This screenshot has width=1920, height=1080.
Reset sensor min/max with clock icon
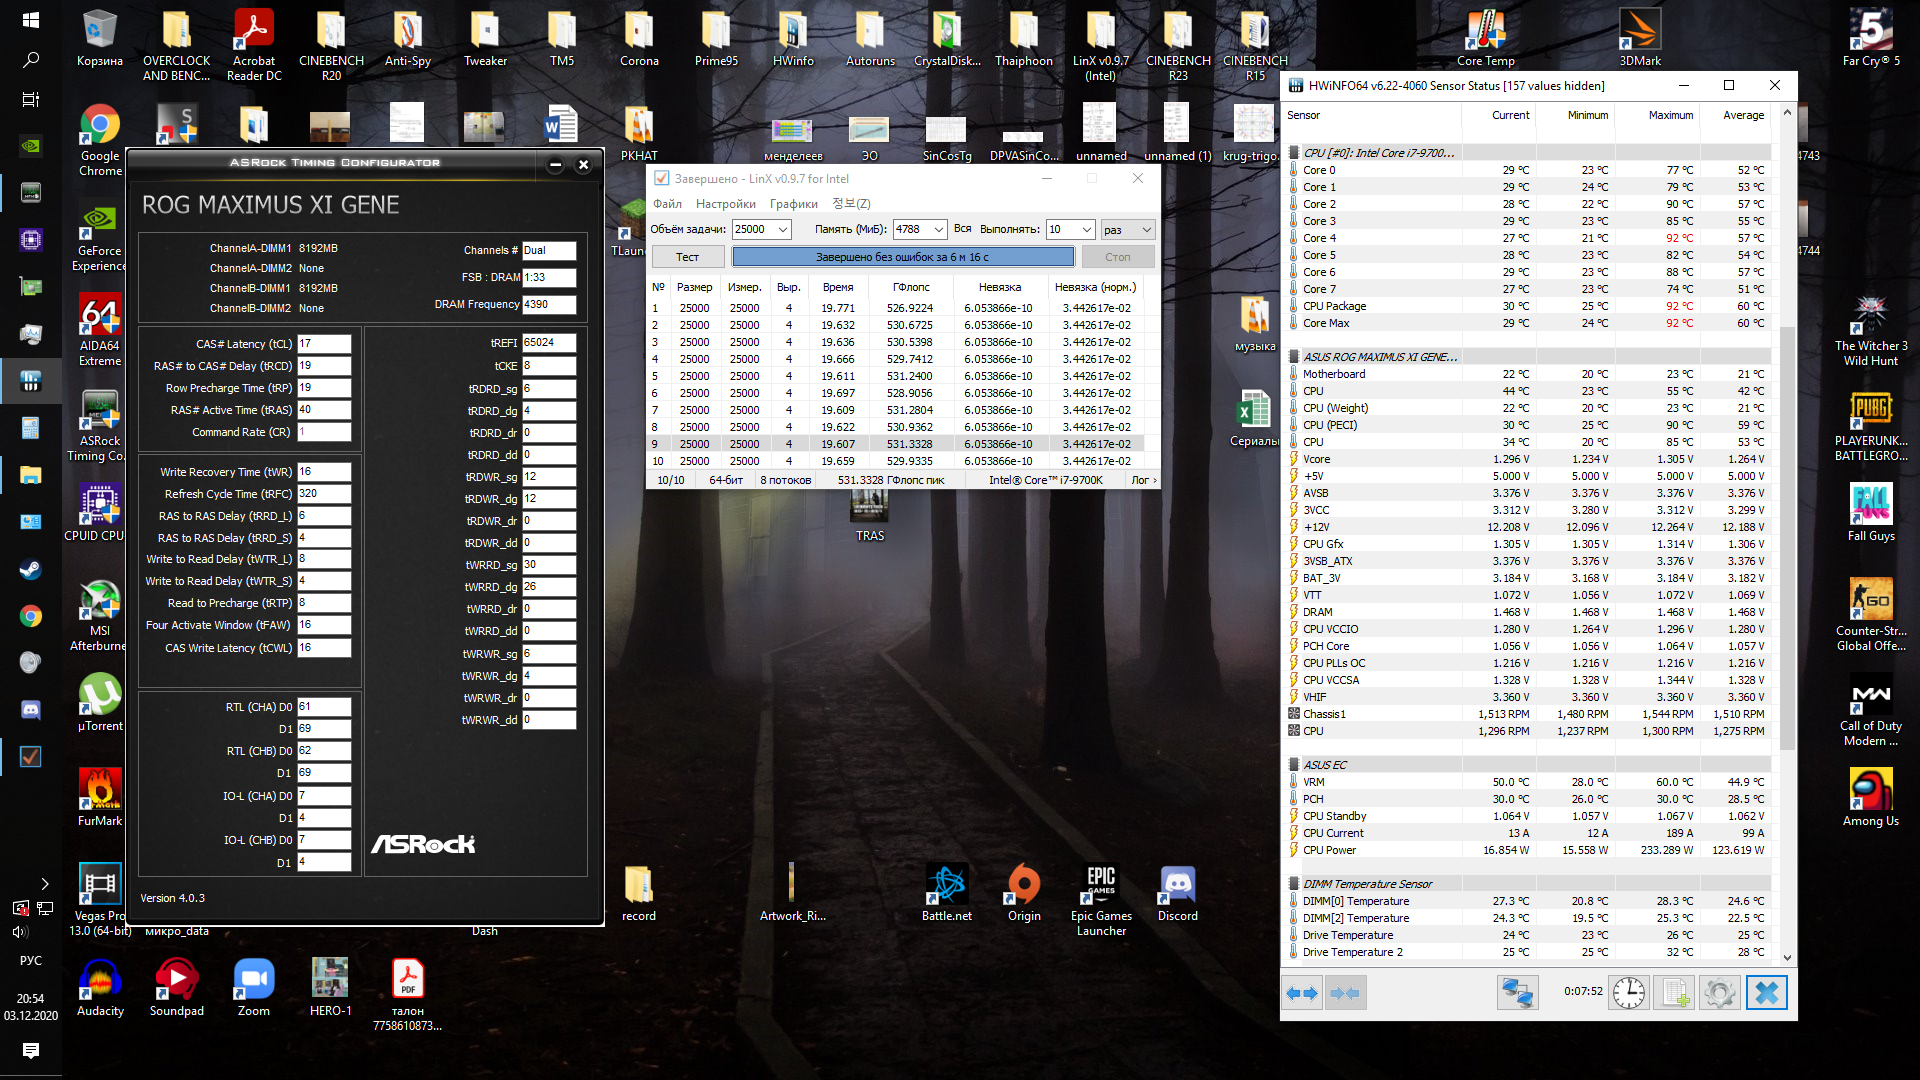(1629, 993)
